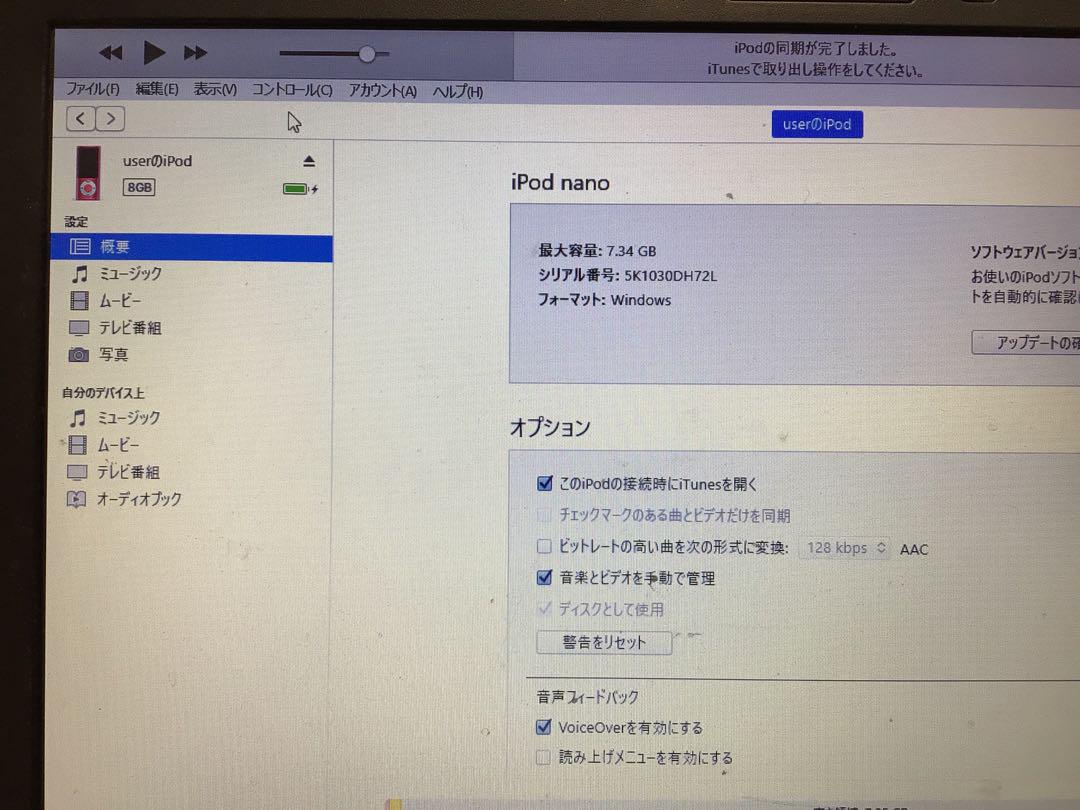Toggle ディスクとして使用 checkbox
Viewport: 1080px width, 810px height.
tap(544, 608)
